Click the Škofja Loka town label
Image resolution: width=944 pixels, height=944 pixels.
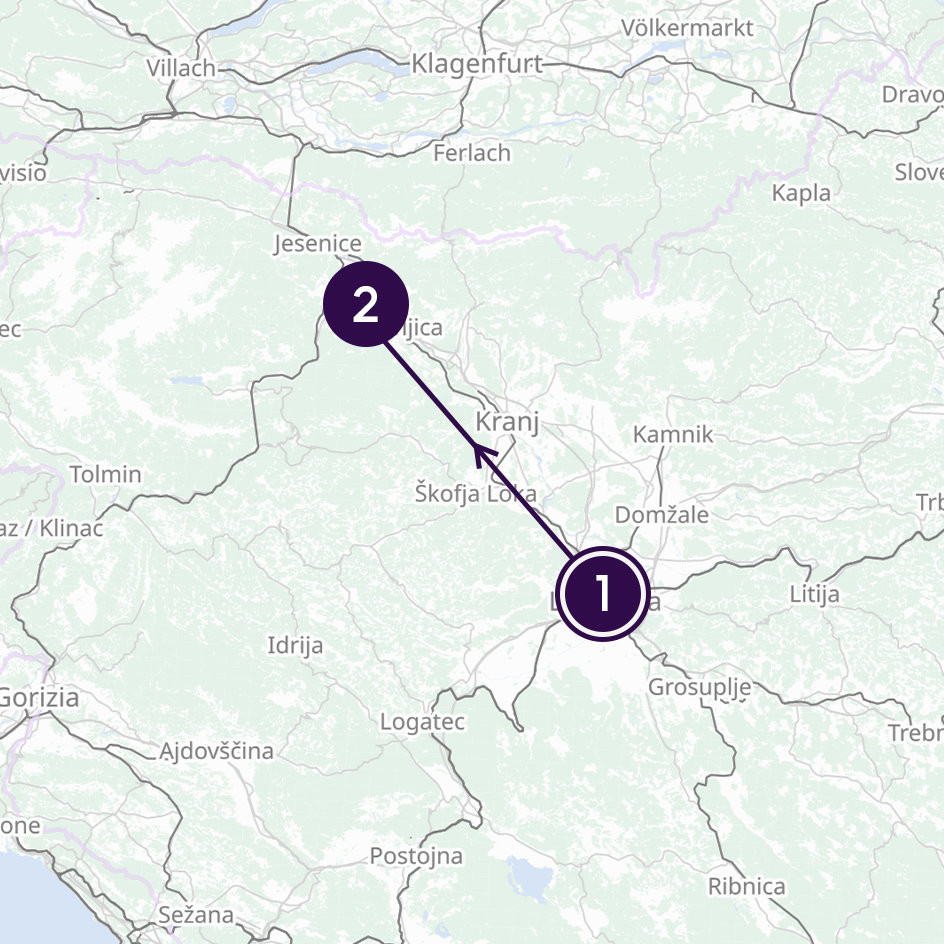click(476, 493)
